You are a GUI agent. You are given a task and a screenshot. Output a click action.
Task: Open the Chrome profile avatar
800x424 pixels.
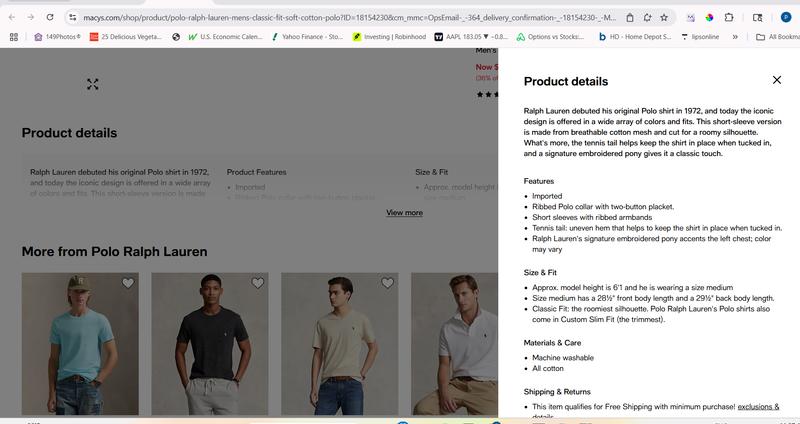pyautogui.click(x=784, y=17)
